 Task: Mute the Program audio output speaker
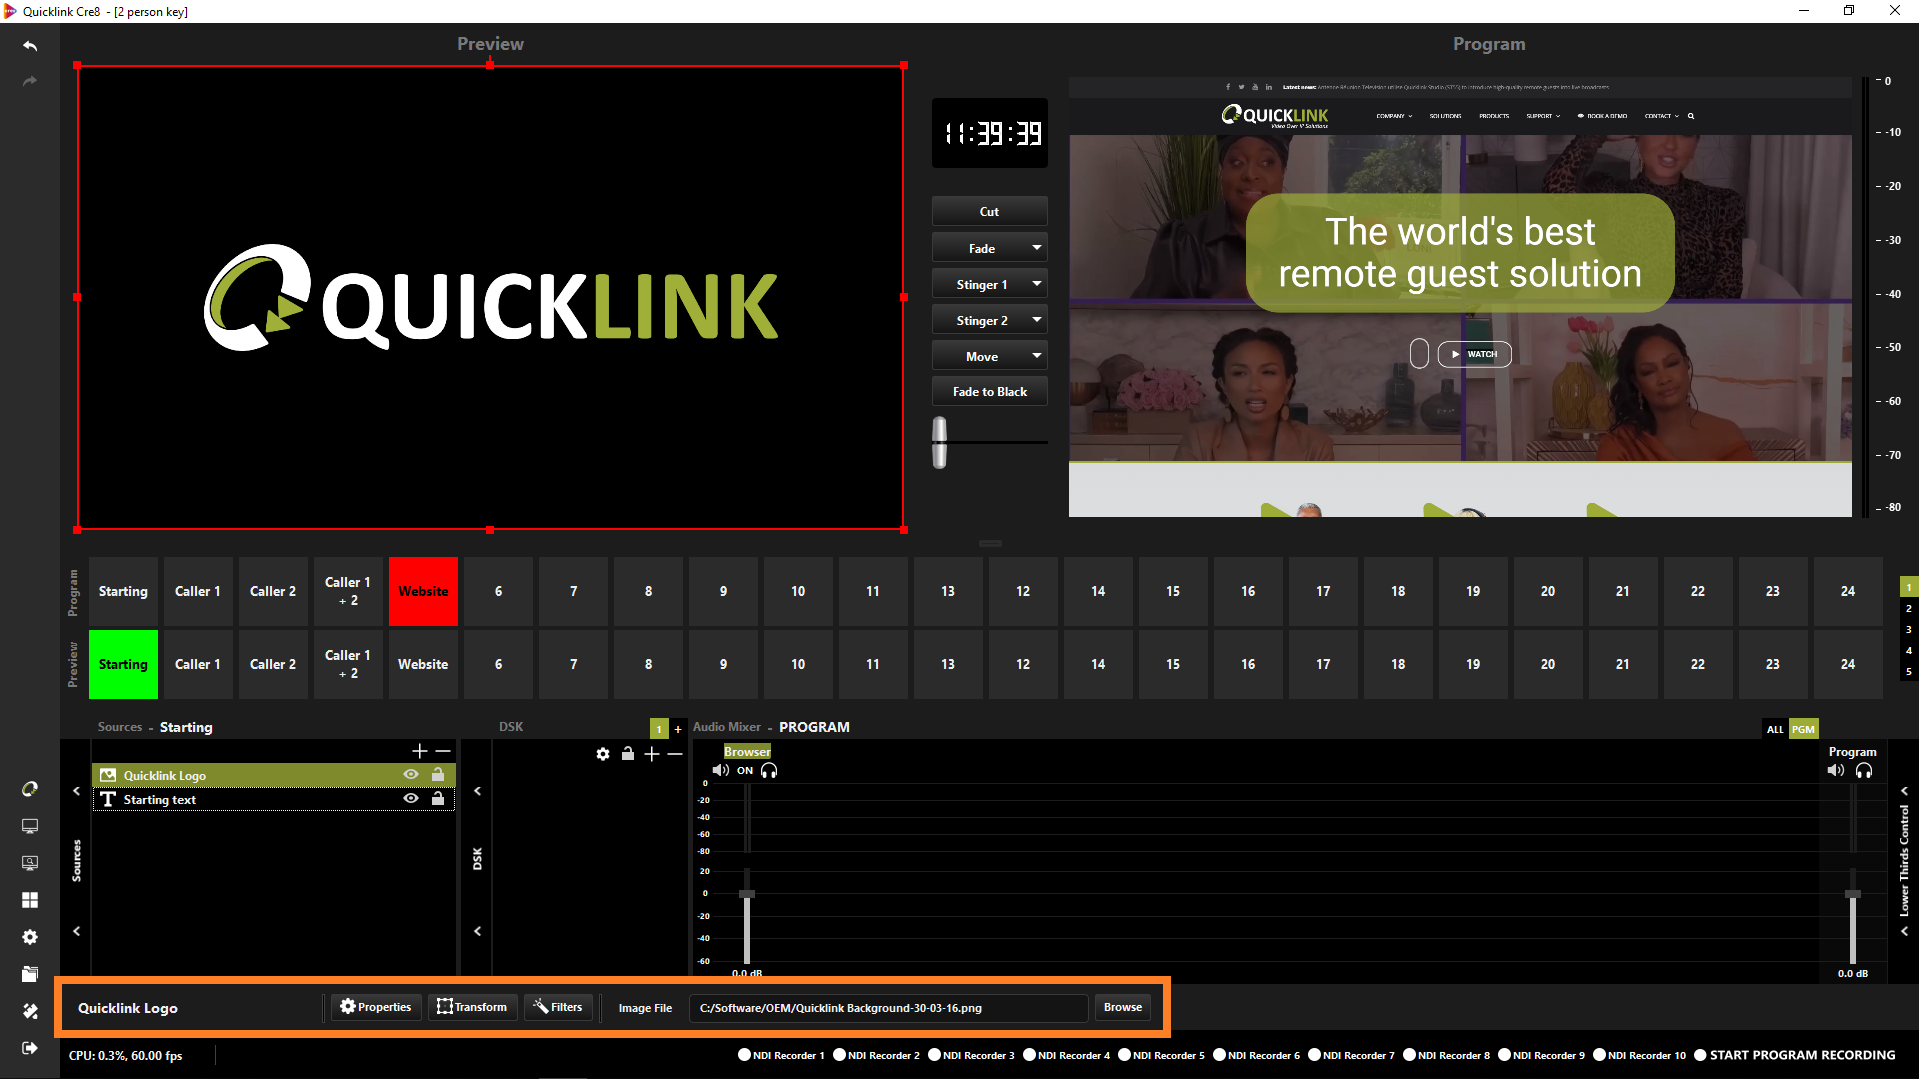[1836, 770]
